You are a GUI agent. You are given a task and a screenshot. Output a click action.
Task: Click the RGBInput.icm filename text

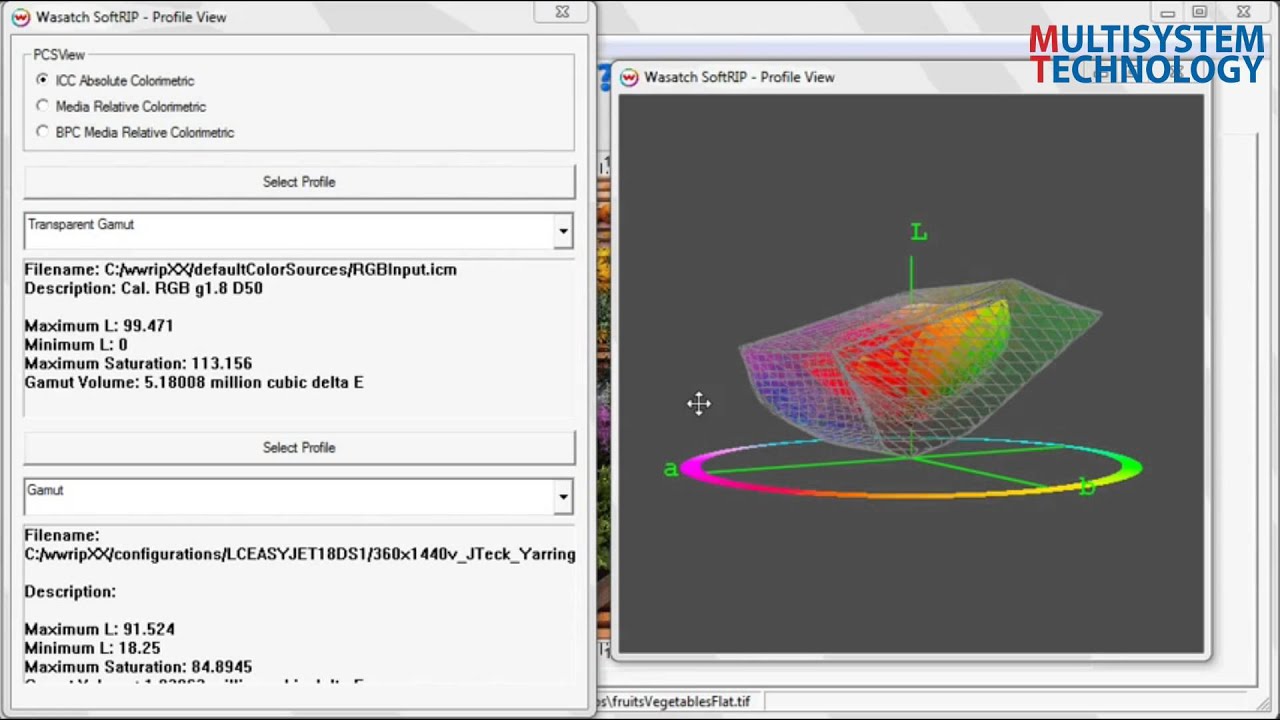click(240, 269)
